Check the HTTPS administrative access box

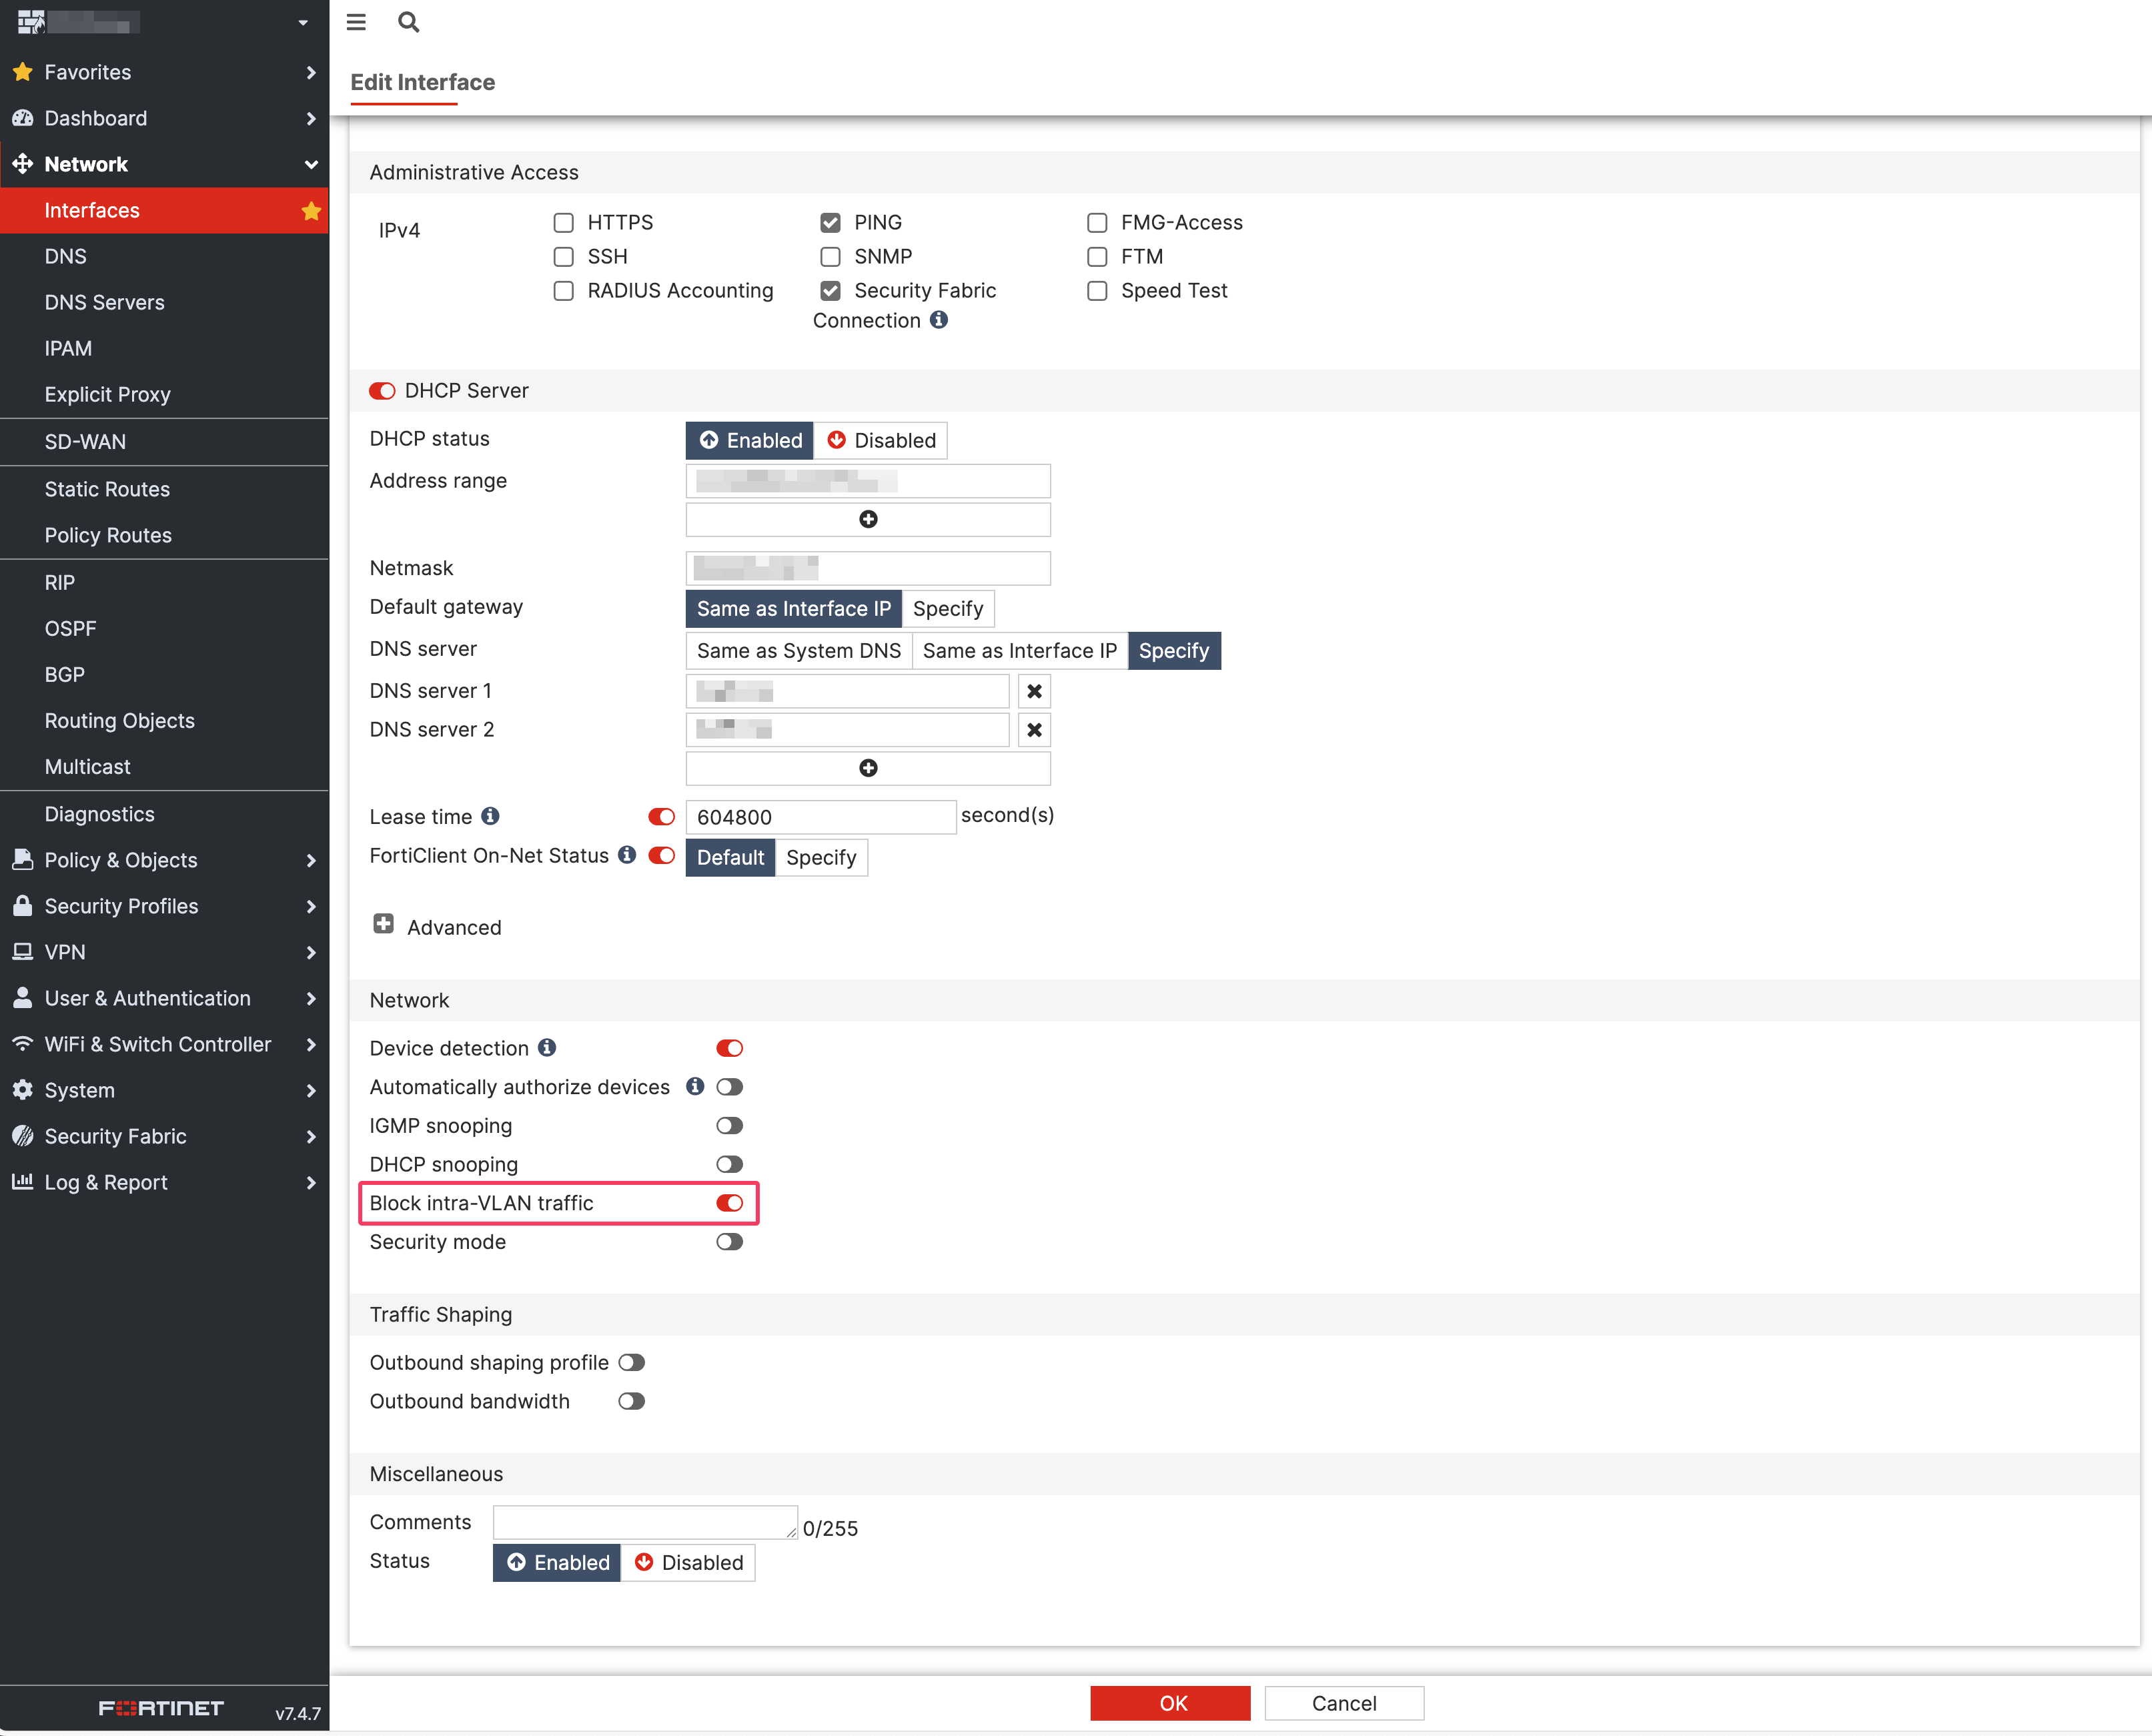[x=564, y=222]
